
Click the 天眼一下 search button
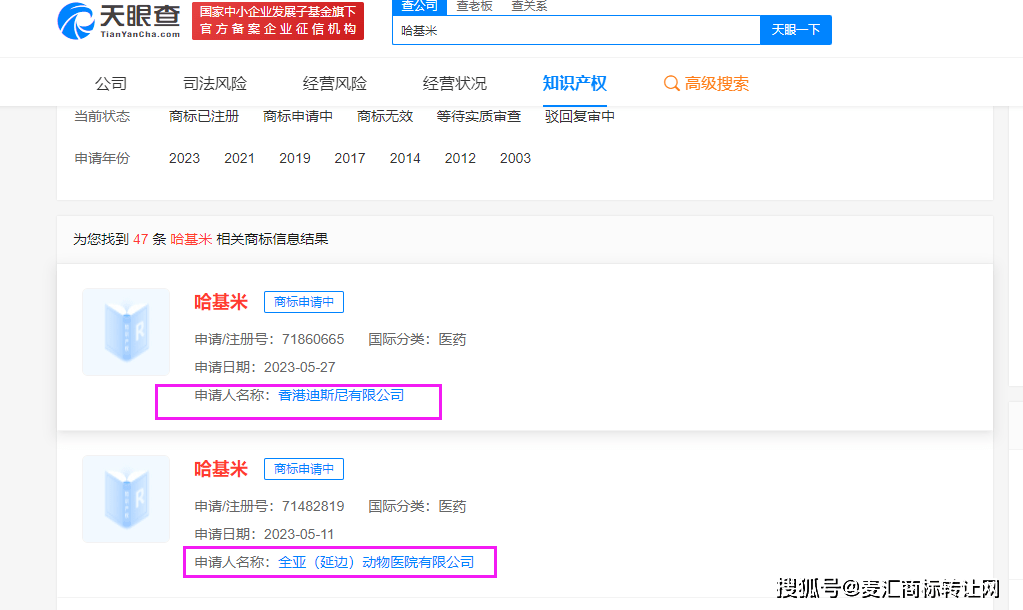795,30
